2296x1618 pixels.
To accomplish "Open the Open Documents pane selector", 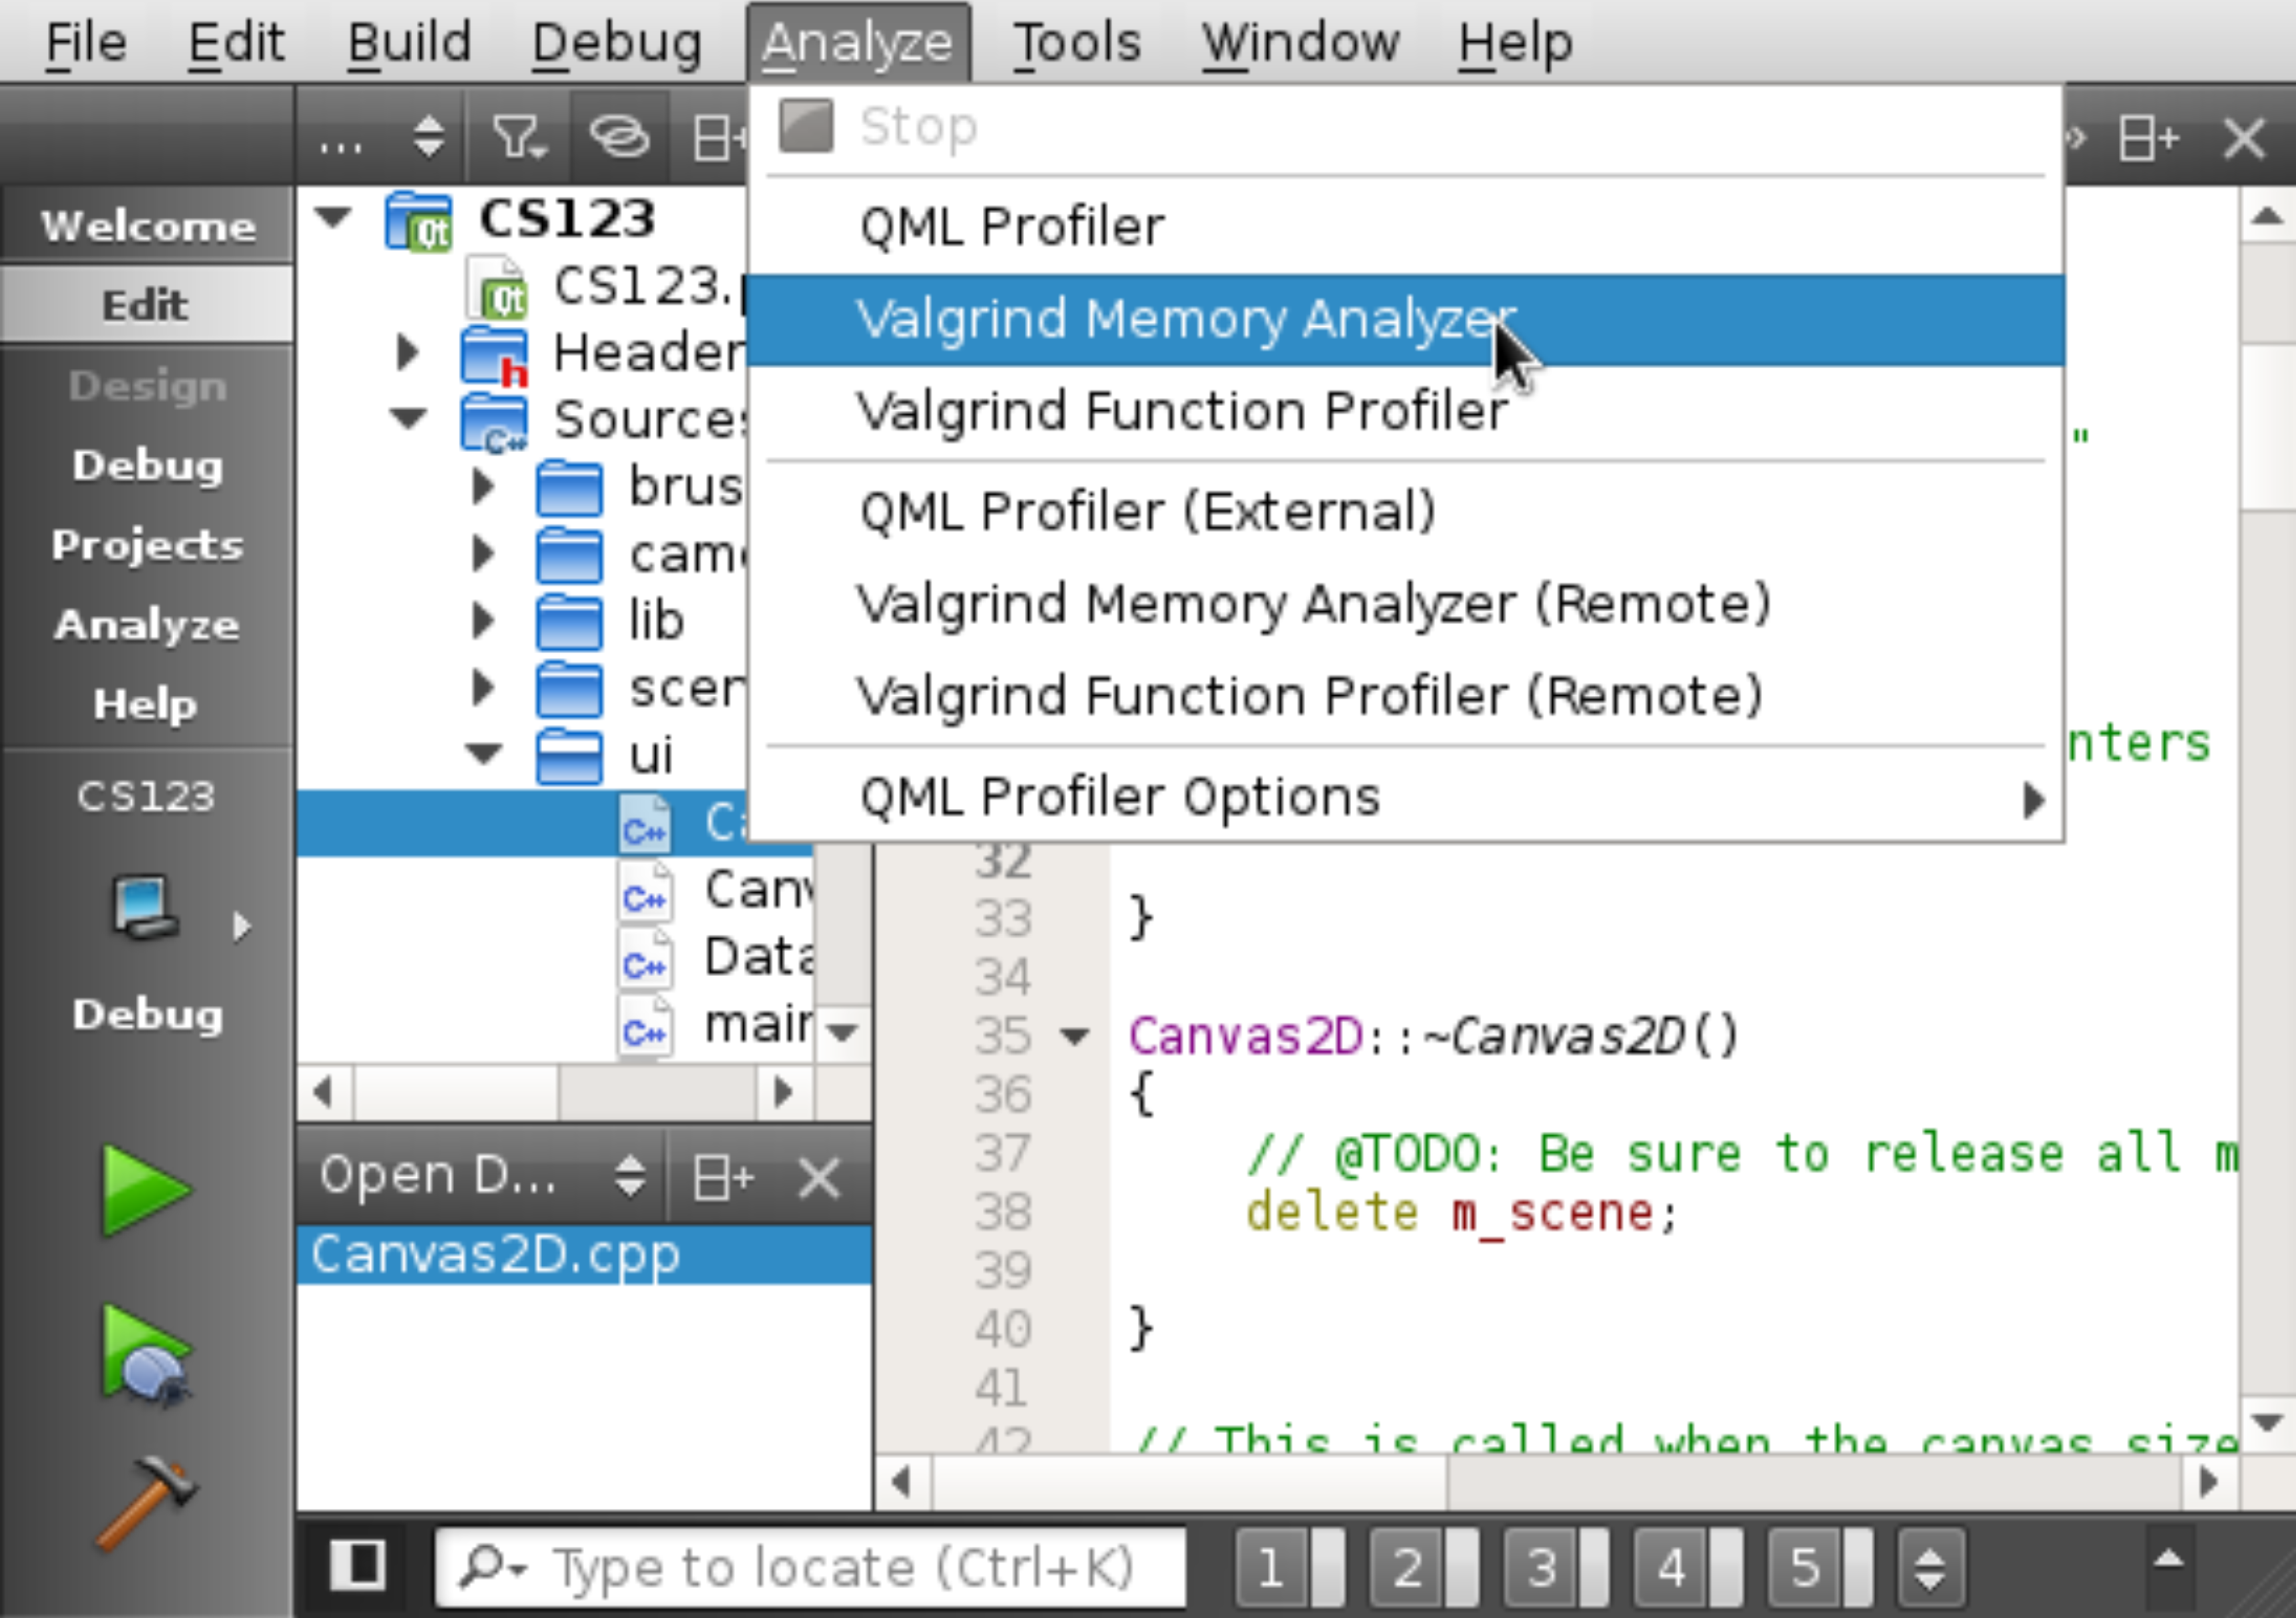I will point(483,1176).
